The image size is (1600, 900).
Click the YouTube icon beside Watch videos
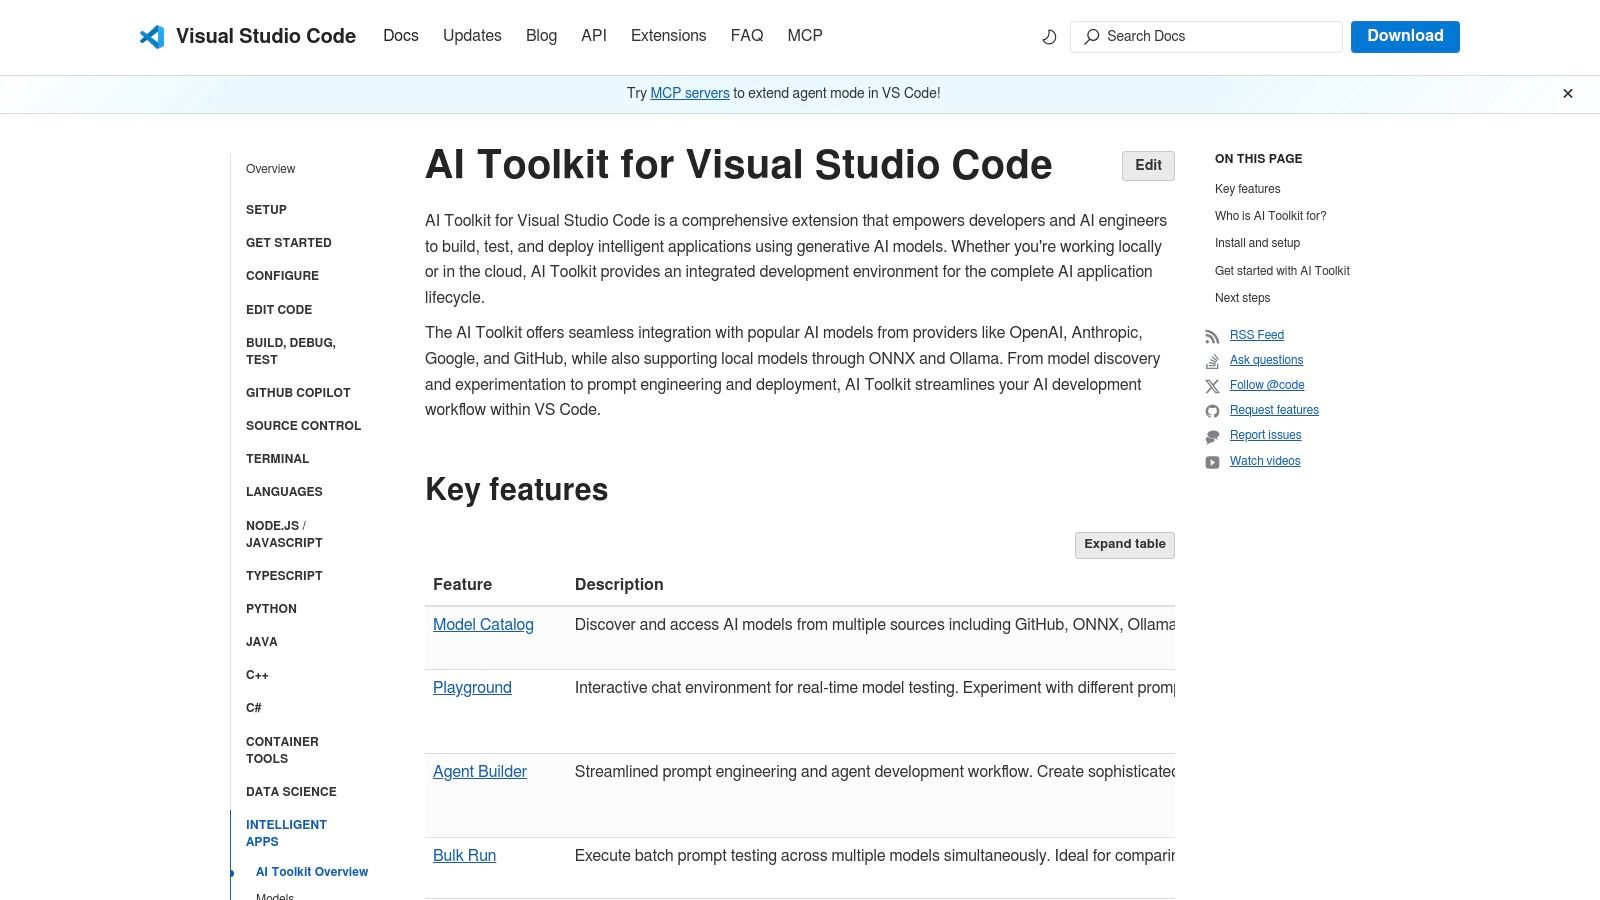click(1212, 462)
